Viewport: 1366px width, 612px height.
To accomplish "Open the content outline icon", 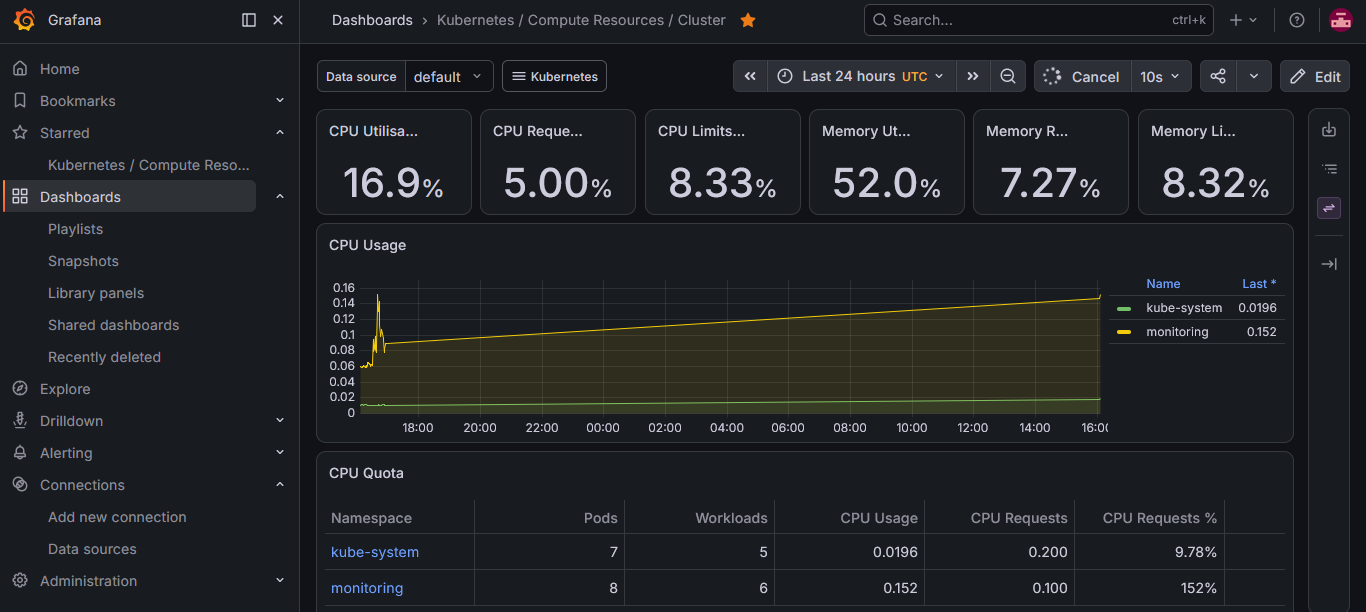I will tap(1329, 169).
